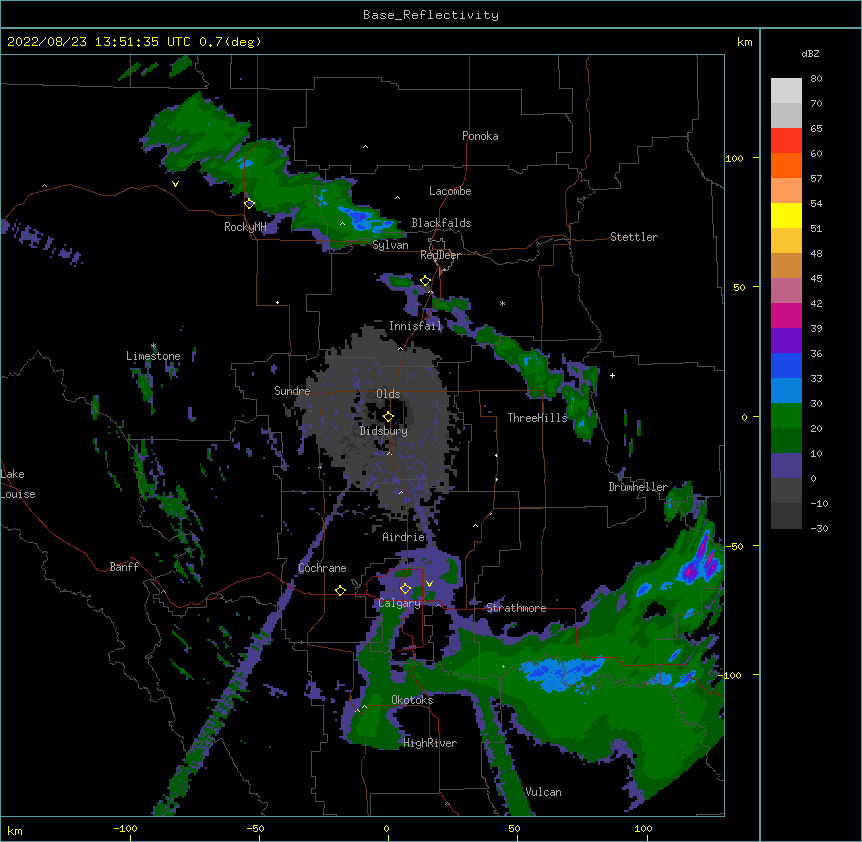Viewport: 862px width, 842px height.
Task: Click the Olds town label
Action: [388, 394]
